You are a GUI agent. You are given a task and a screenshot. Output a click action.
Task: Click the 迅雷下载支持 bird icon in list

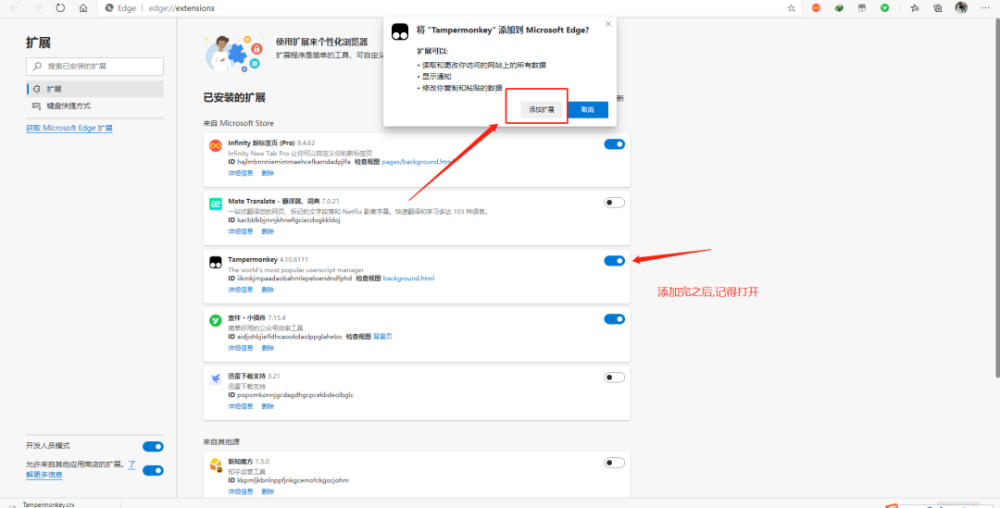216,379
